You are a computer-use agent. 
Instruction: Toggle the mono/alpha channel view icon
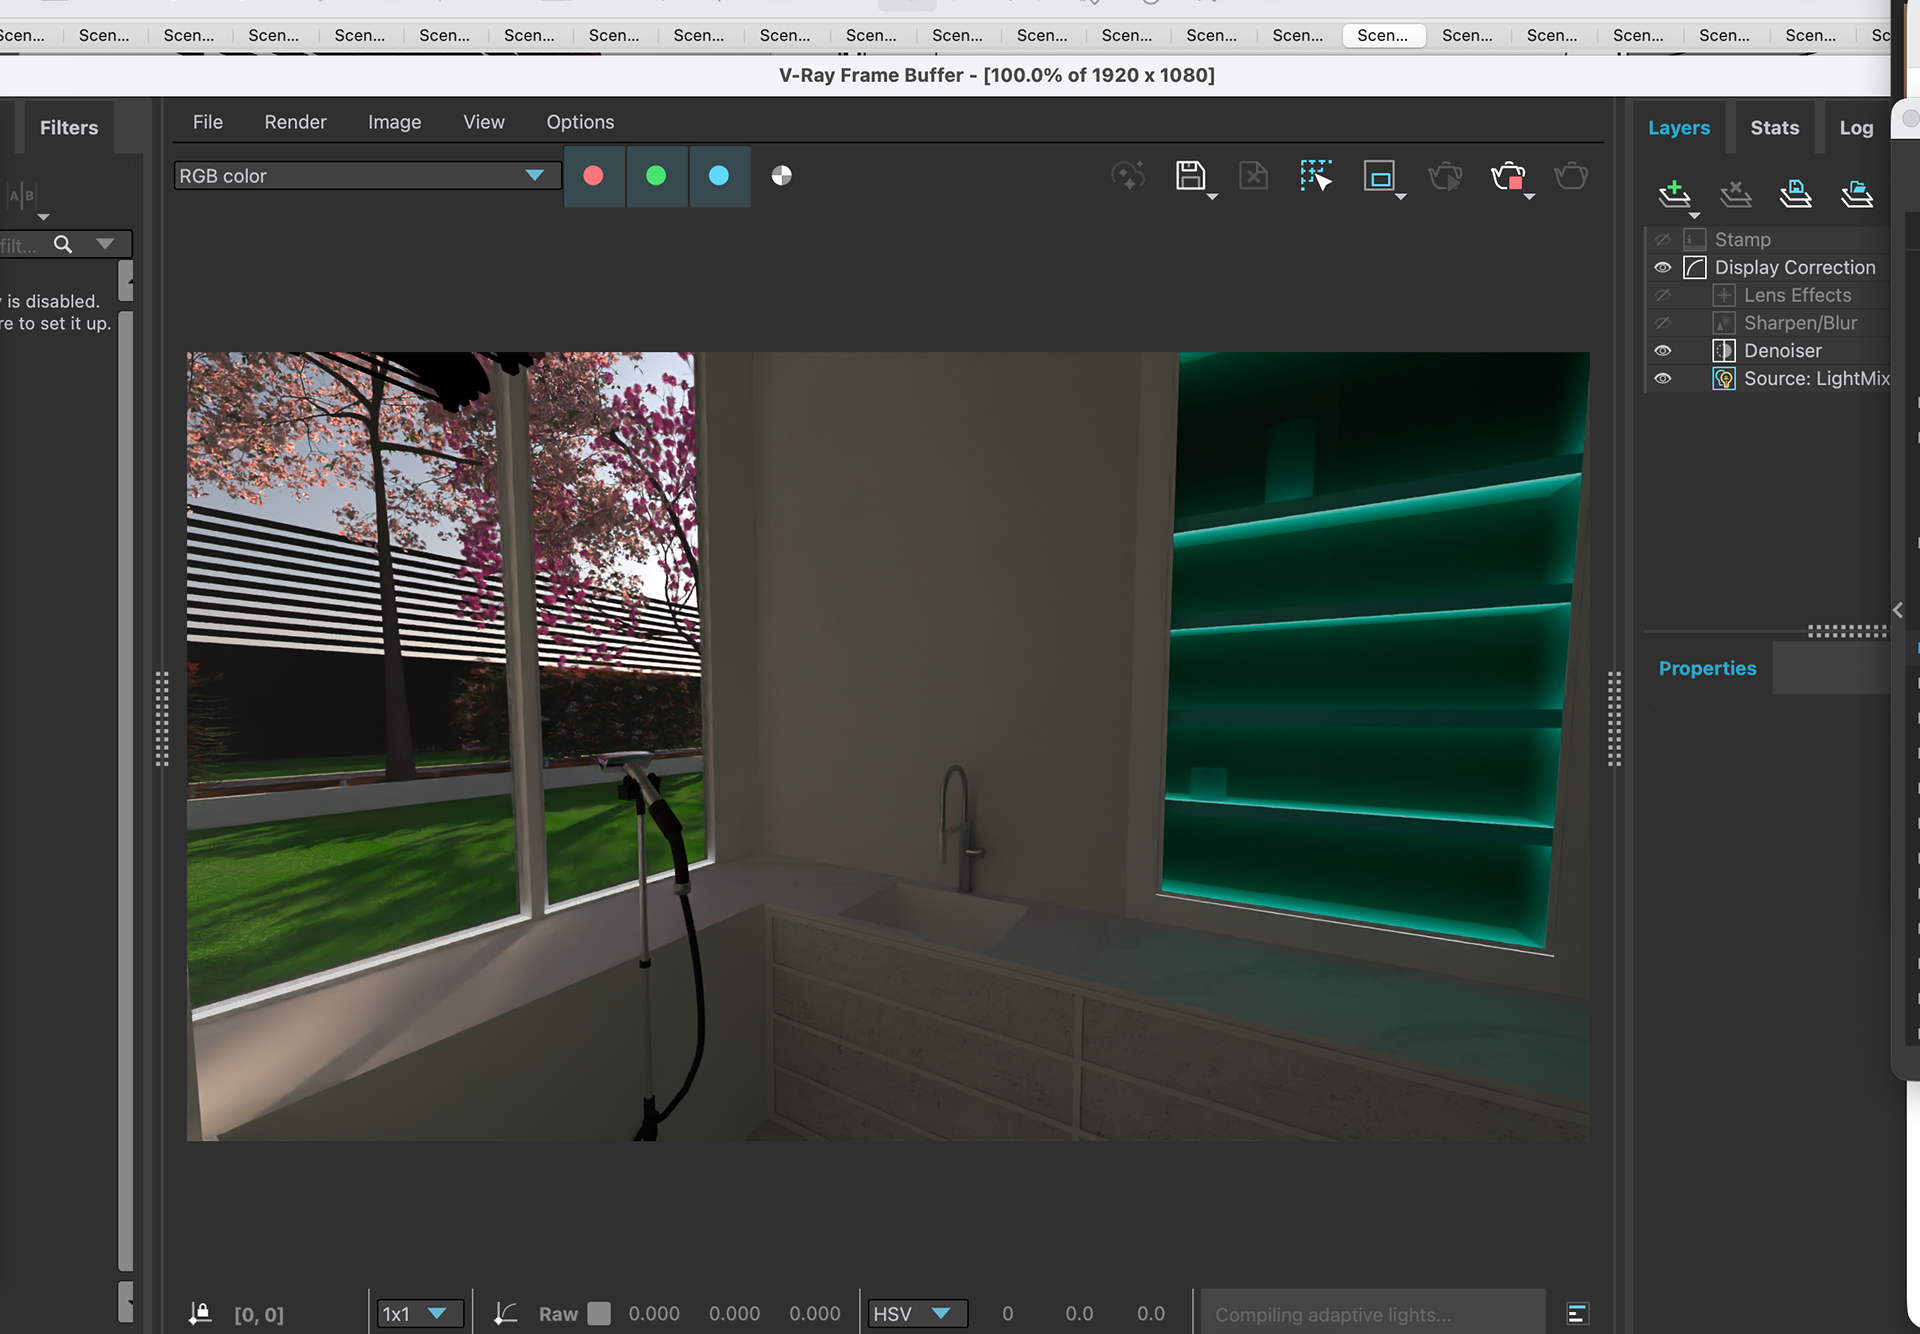click(782, 176)
